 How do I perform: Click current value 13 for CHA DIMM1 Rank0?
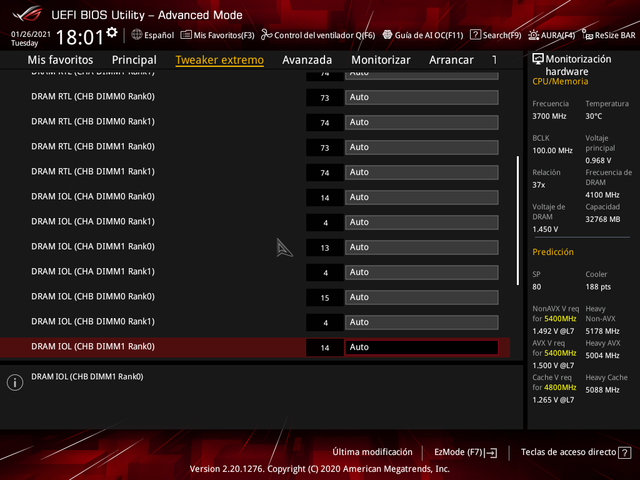click(x=325, y=248)
